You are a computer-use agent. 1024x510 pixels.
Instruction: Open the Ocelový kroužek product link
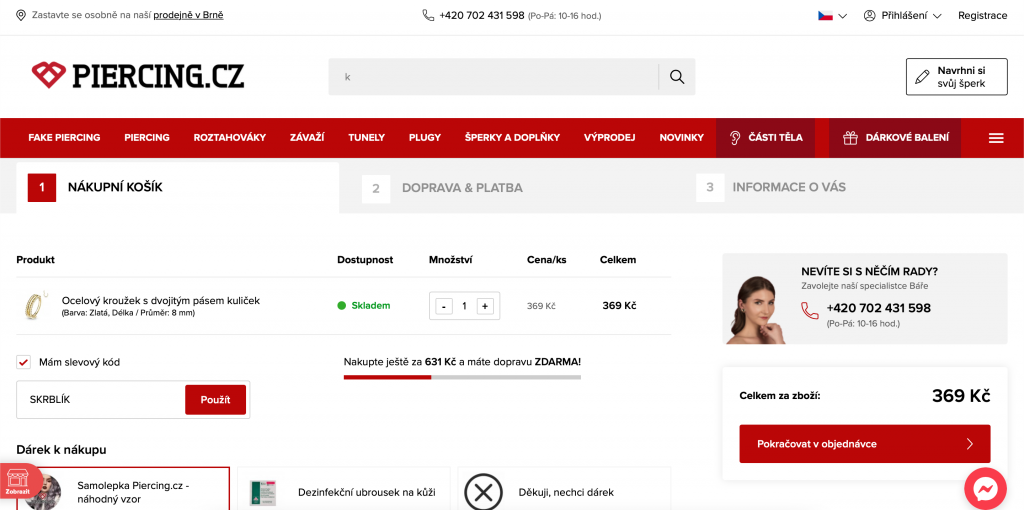point(161,300)
